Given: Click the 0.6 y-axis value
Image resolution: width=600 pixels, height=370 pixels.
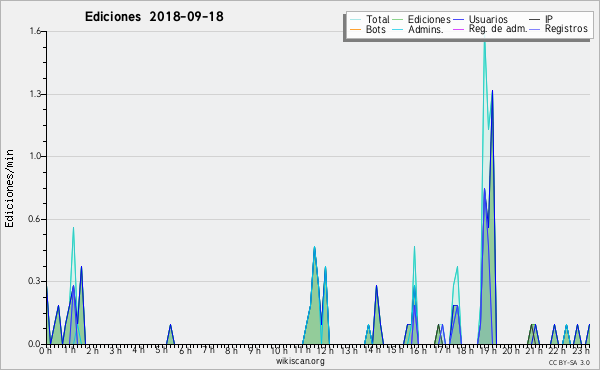Looking at the screenshot, I should tap(35, 219).
